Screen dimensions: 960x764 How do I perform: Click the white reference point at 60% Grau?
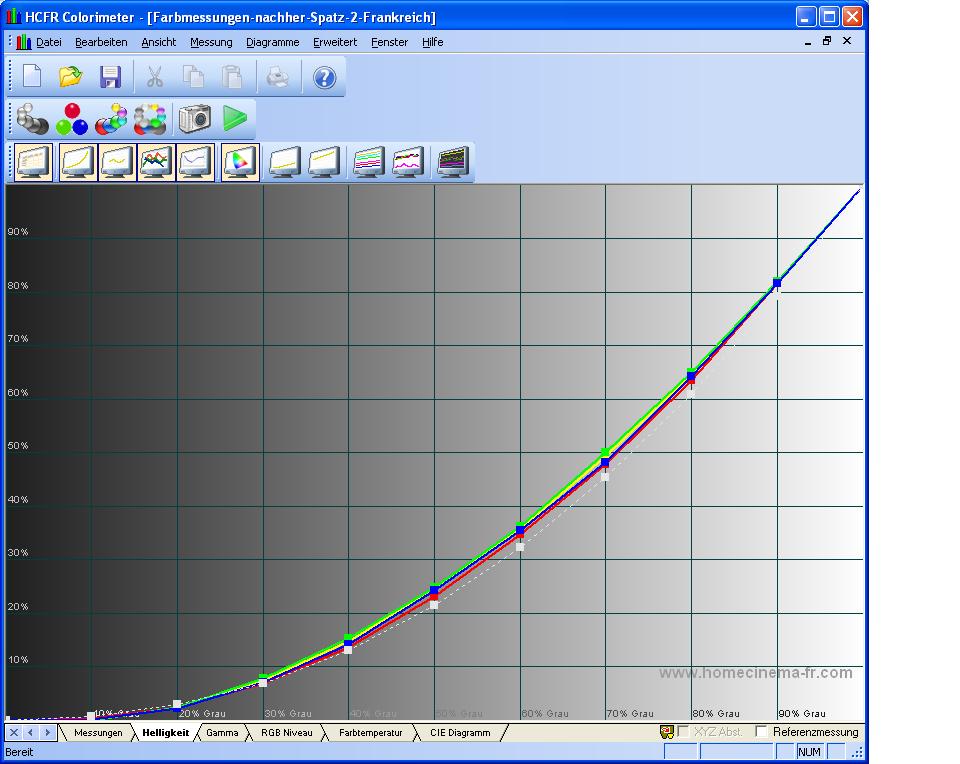tap(520, 547)
